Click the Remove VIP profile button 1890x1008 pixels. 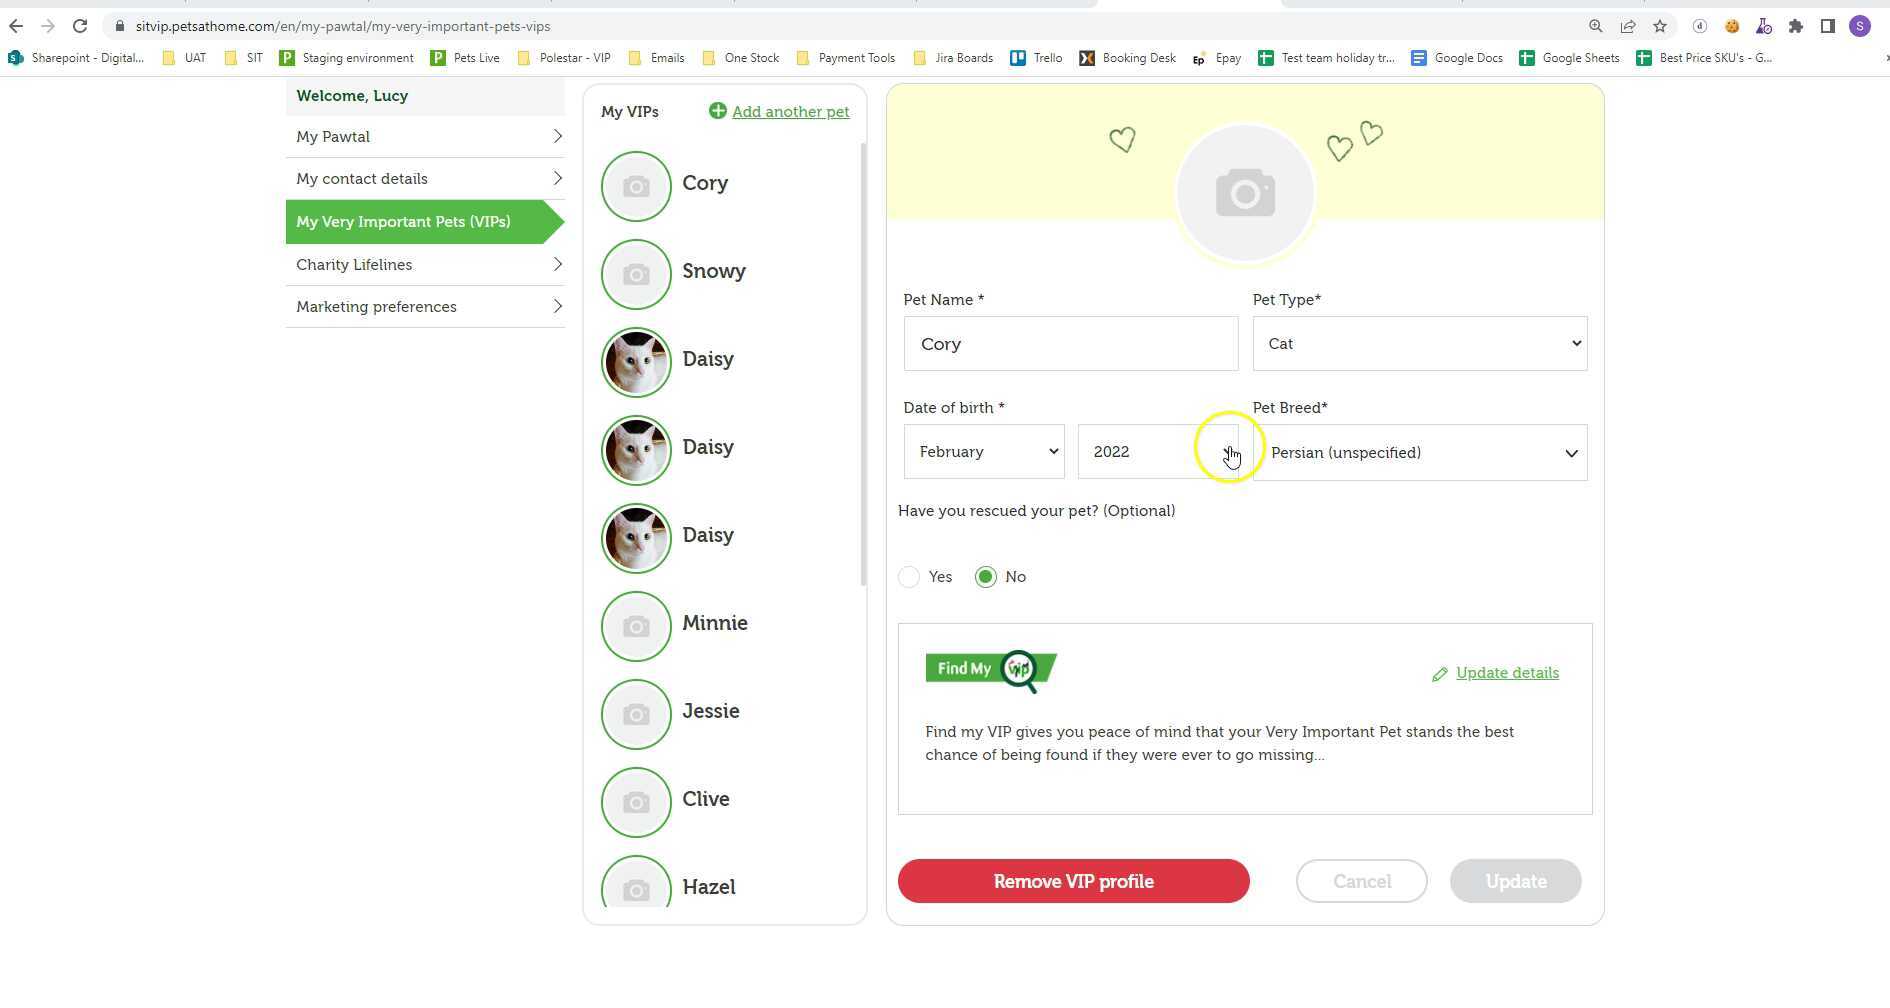point(1072,881)
